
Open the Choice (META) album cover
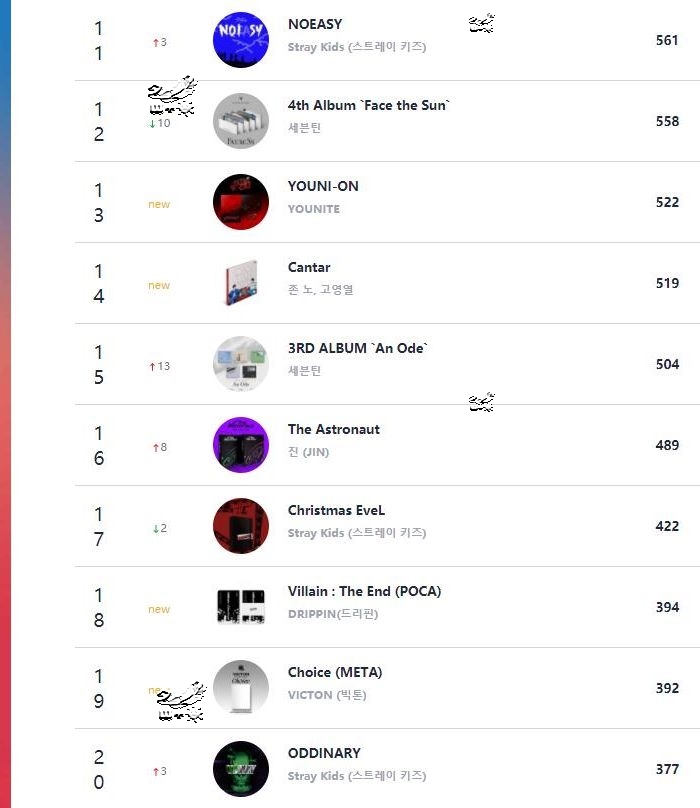(x=241, y=688)
